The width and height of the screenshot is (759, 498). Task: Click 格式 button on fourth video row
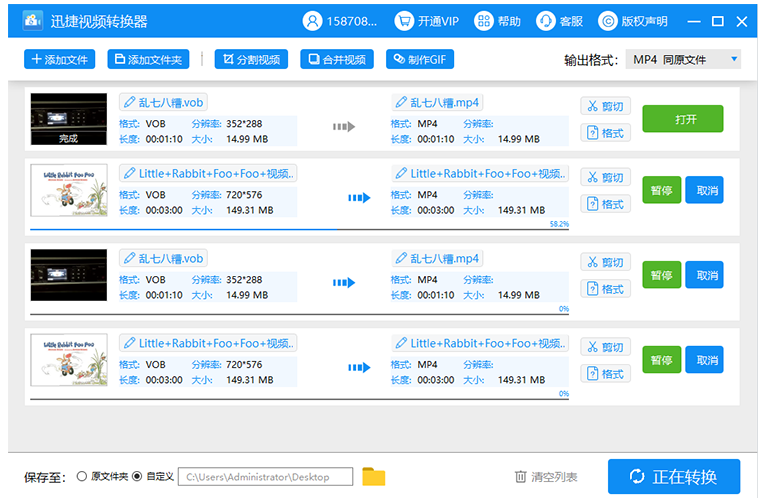click(605, 374)
